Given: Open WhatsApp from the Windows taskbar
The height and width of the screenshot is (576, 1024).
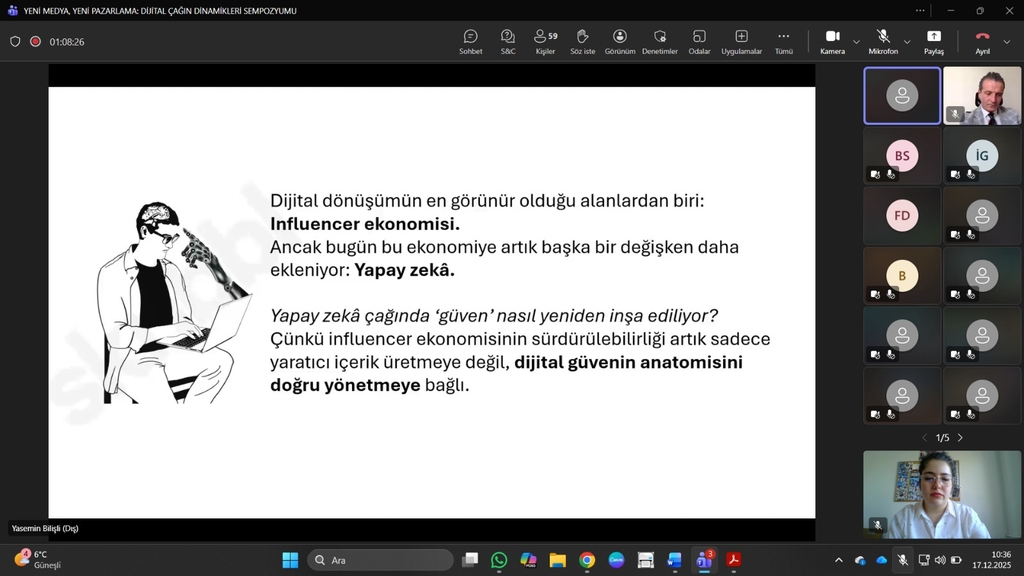Looking at the screenshot, I should (x=499, y=560).
